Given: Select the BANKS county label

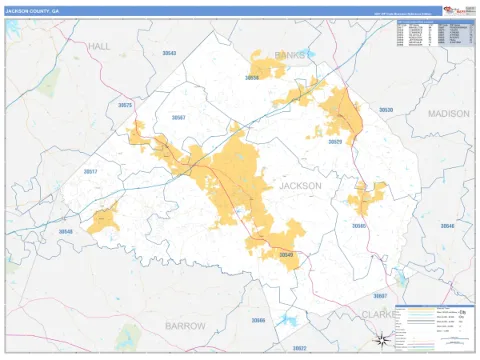Looking at the screenshot, I should click(290, 55).
